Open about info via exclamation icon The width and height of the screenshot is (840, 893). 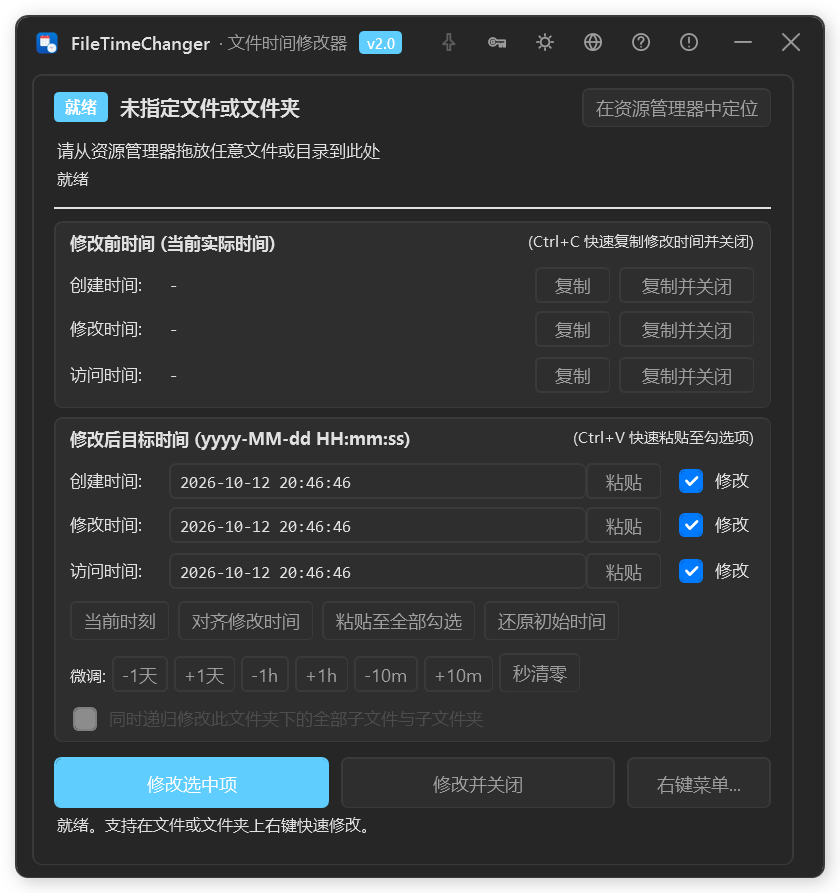coord(689,43)
